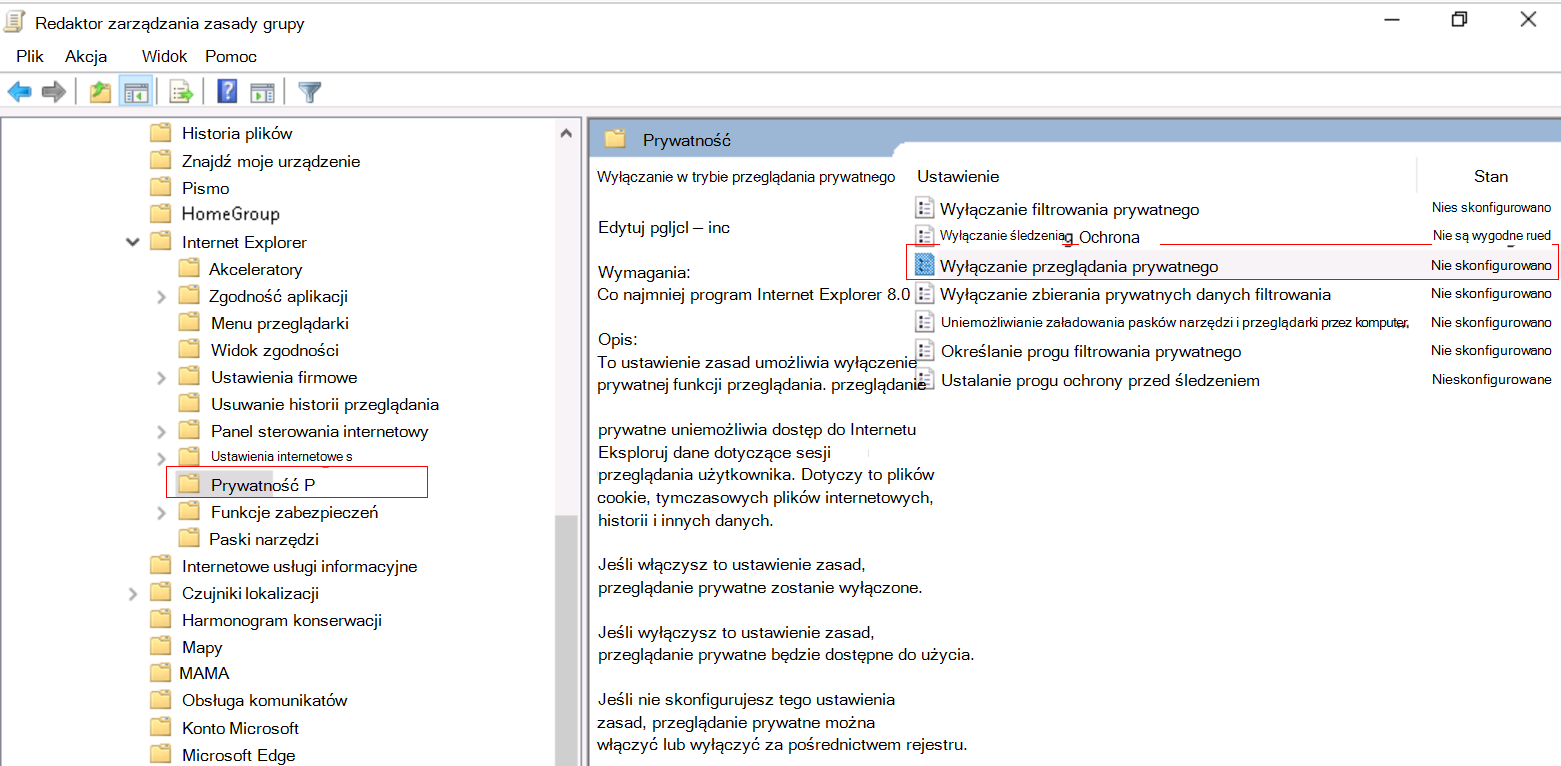Open the Widok menu
This screenshot has height=766, width=1561.
pyautogui.click(x=165, y=56)
